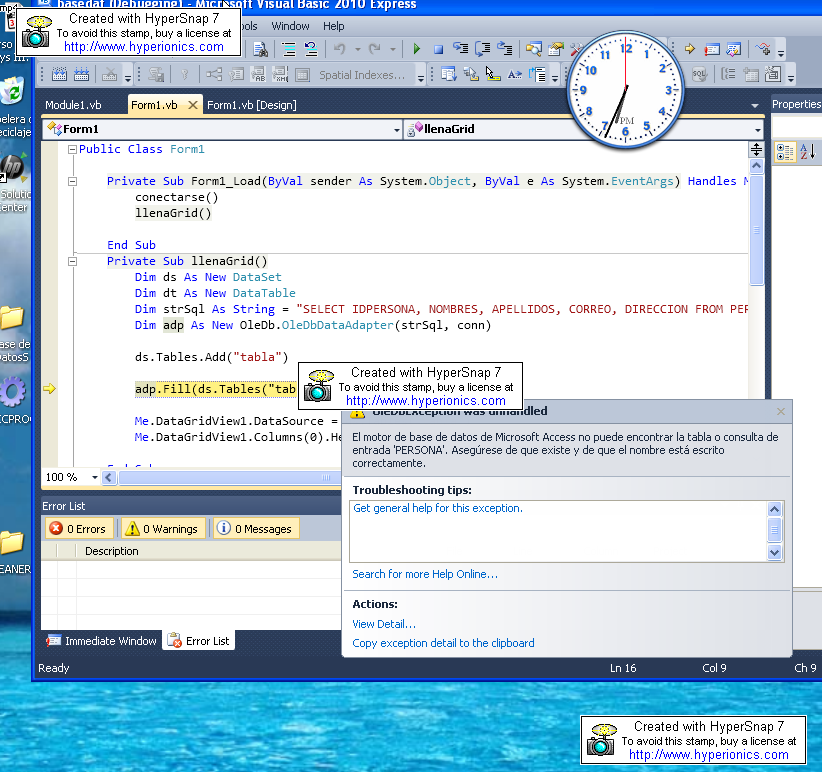Click Get general help for this exception link

[438, 508]
